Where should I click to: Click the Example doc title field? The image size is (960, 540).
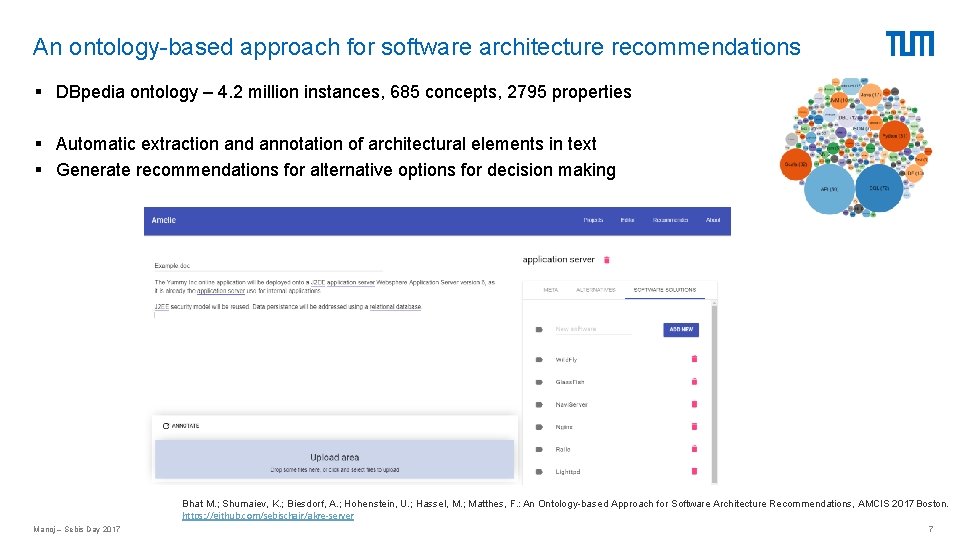(x=268, y=266)
